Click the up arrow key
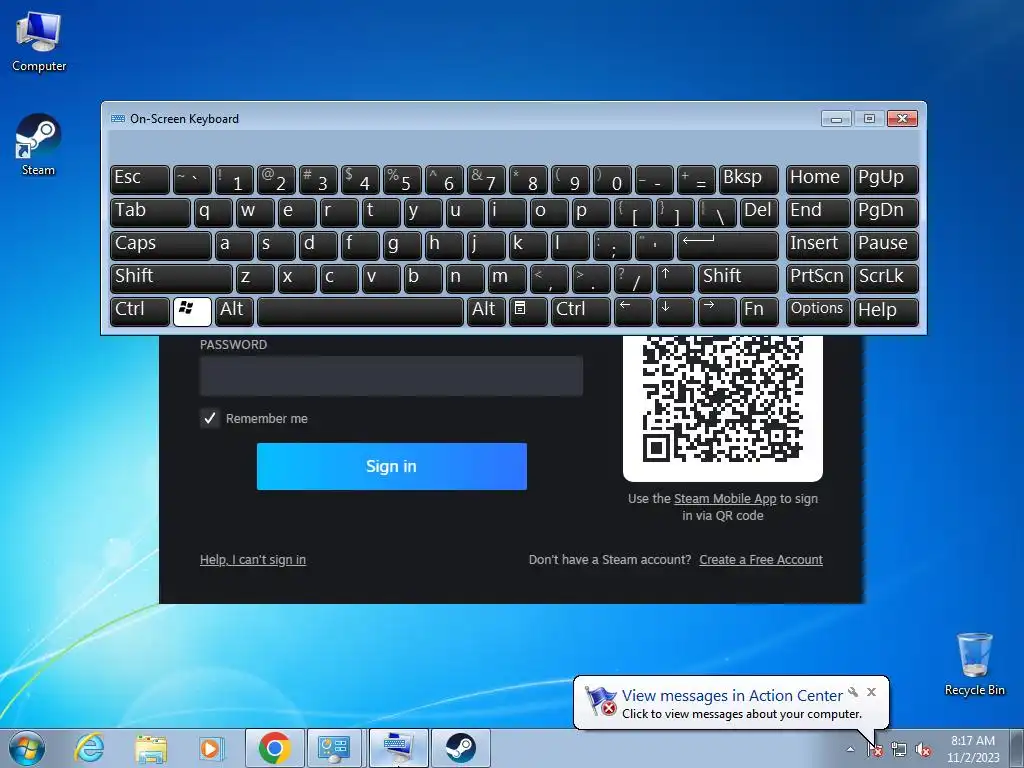The image size is (1024, 768). coord(675,279)
